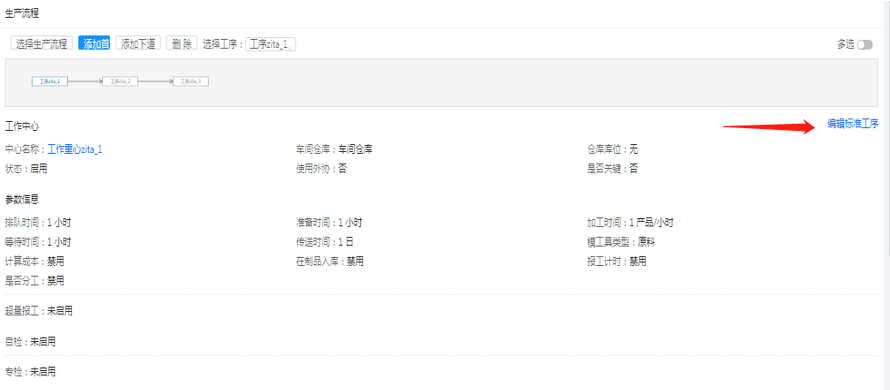Viewport: 890px width, 390px height.
Task: Add a next process with 添加下道
Action: point(138,44)
